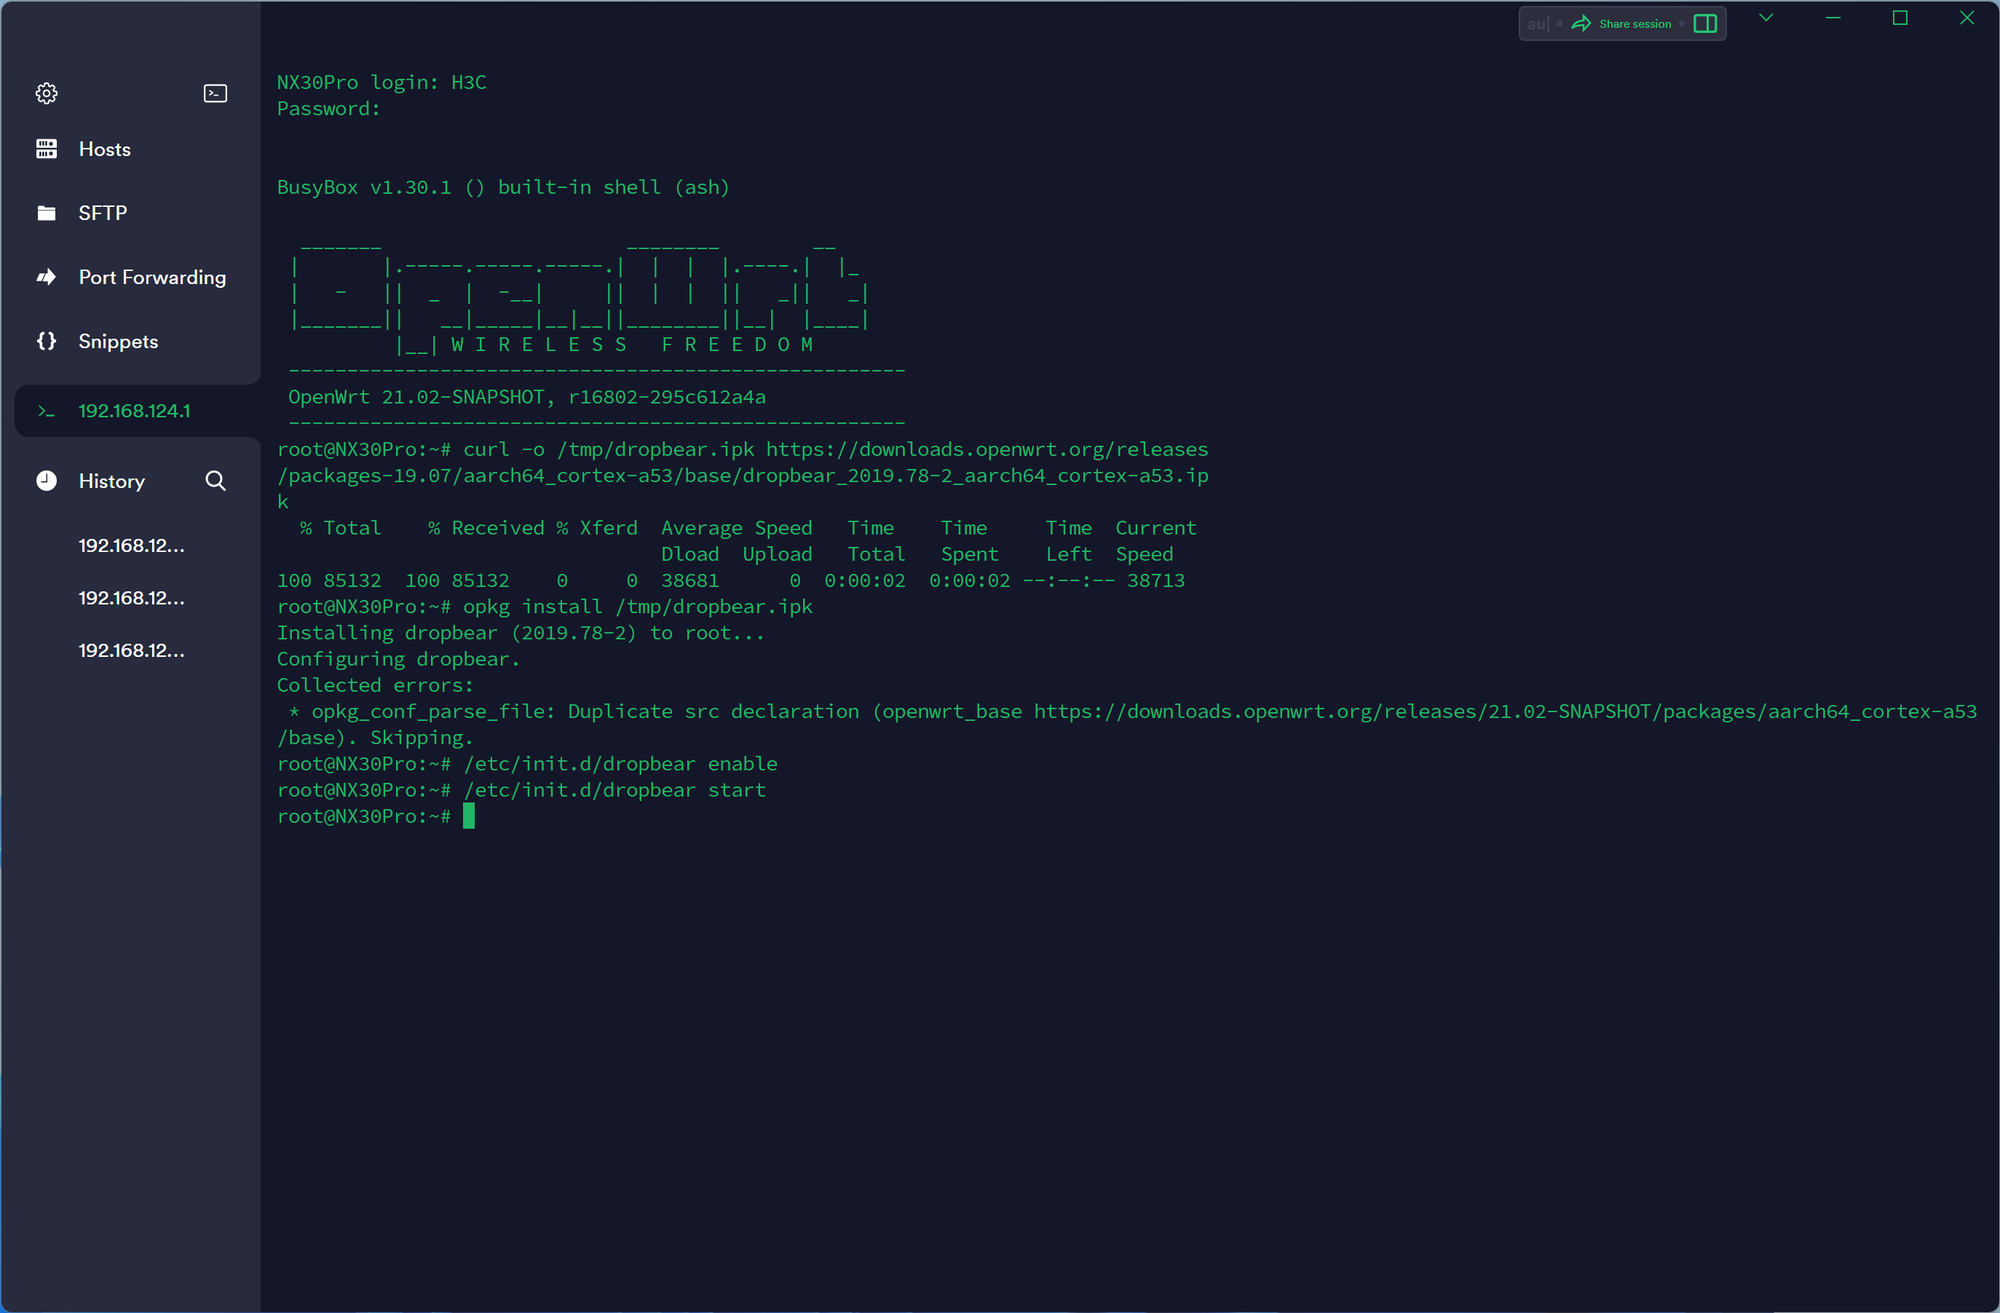Image resolution: width=2000 pixels, height=1313 pixels.
Task: Expand first 192.168.12... history entry
Action: point(133,545)
